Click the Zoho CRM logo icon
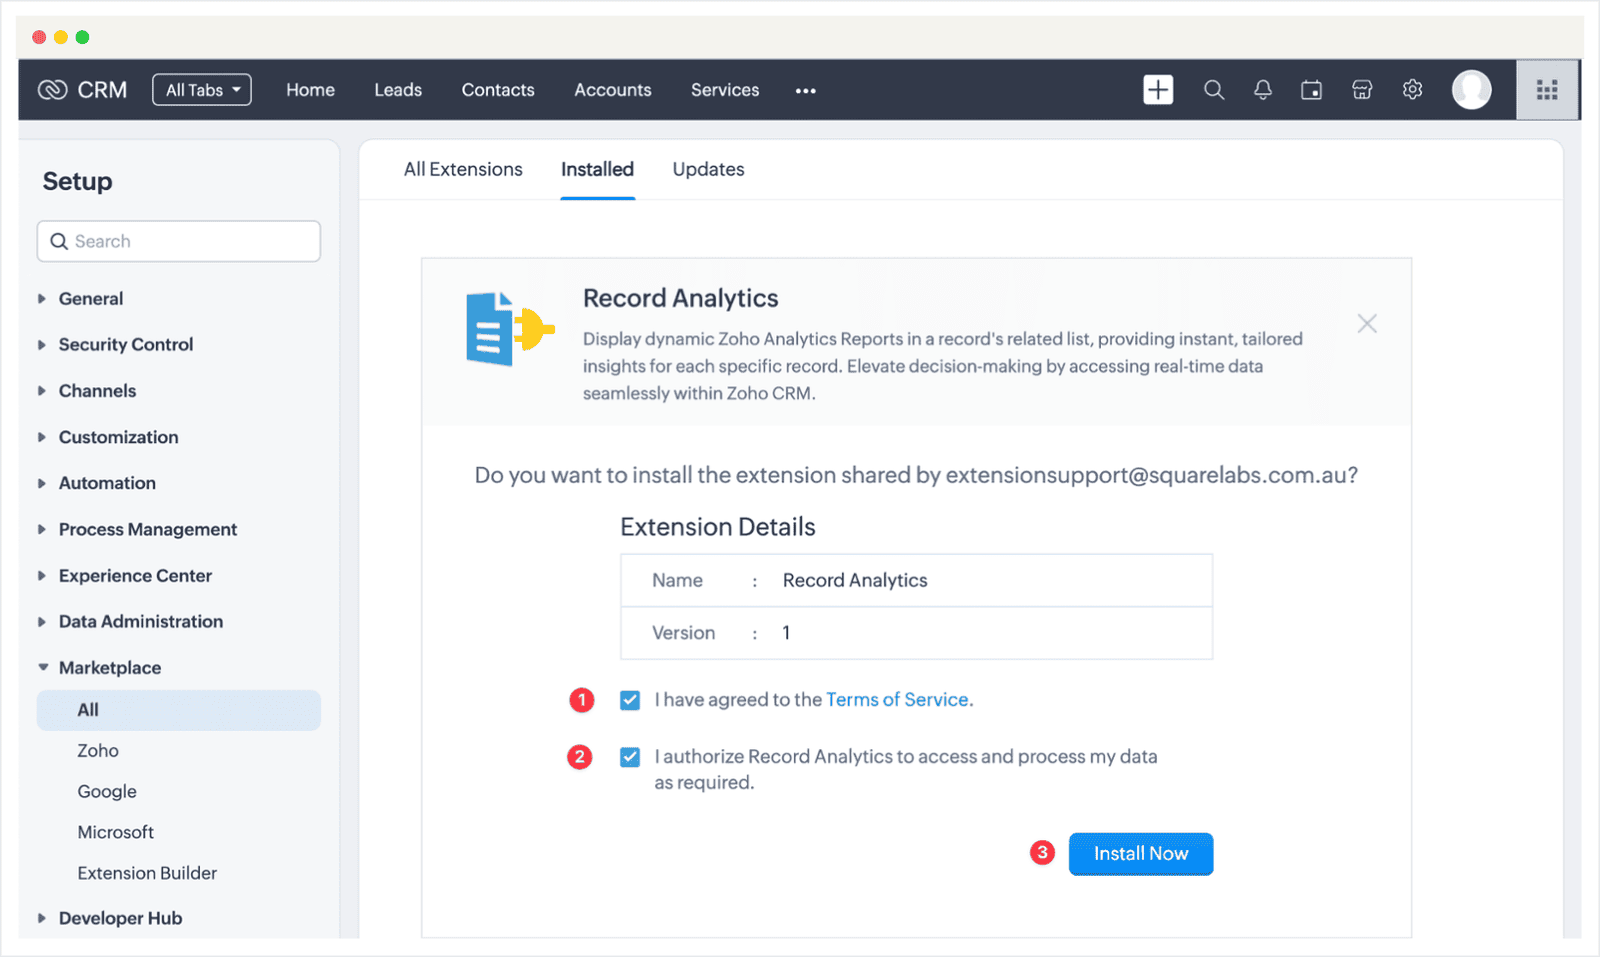 point(52,90)
